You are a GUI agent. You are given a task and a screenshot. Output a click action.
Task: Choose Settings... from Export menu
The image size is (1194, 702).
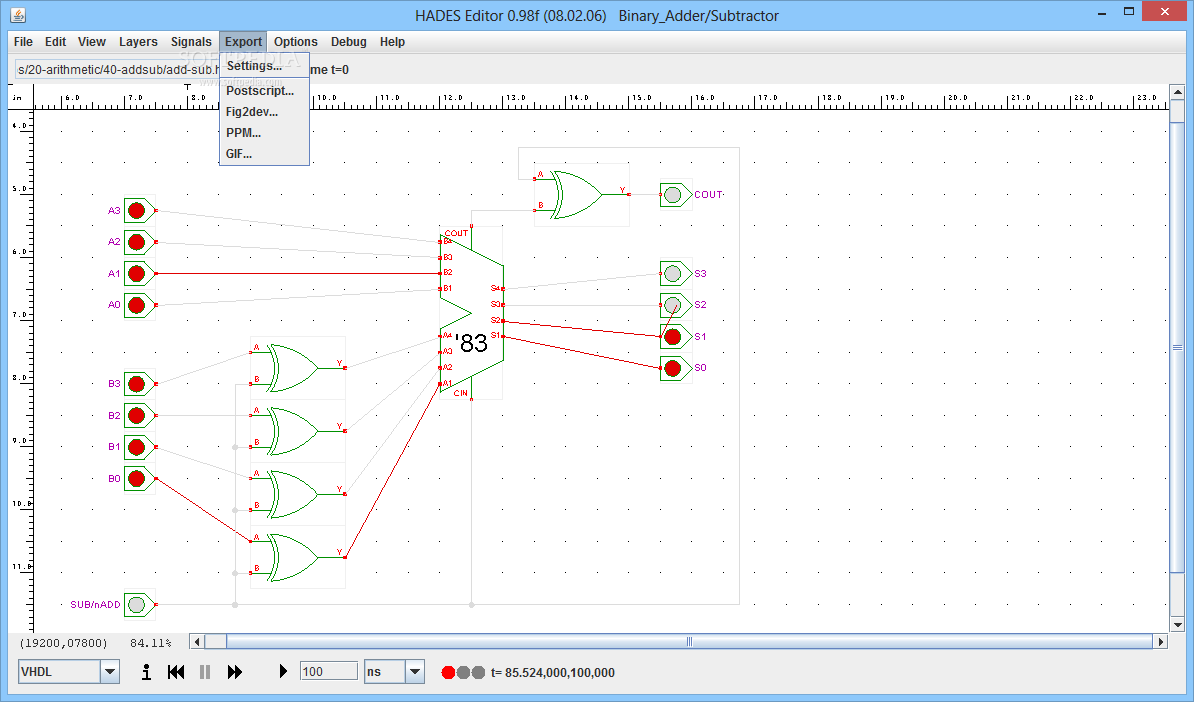click(x=264, y=66)
